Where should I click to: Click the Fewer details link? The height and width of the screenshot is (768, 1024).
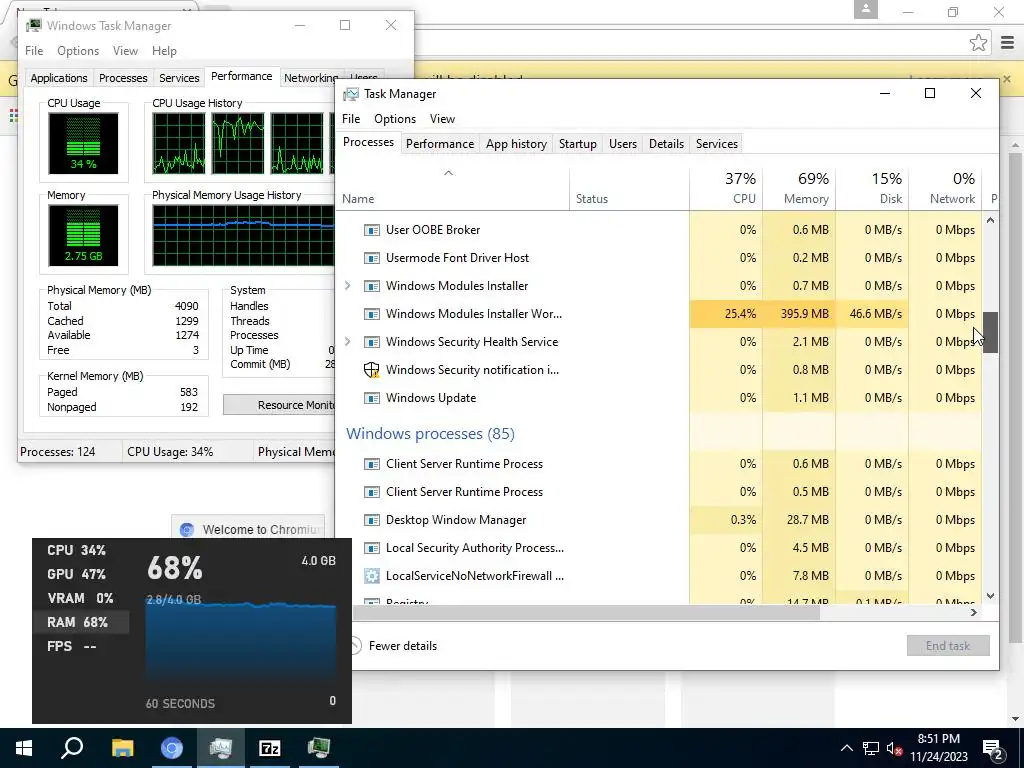402,646
